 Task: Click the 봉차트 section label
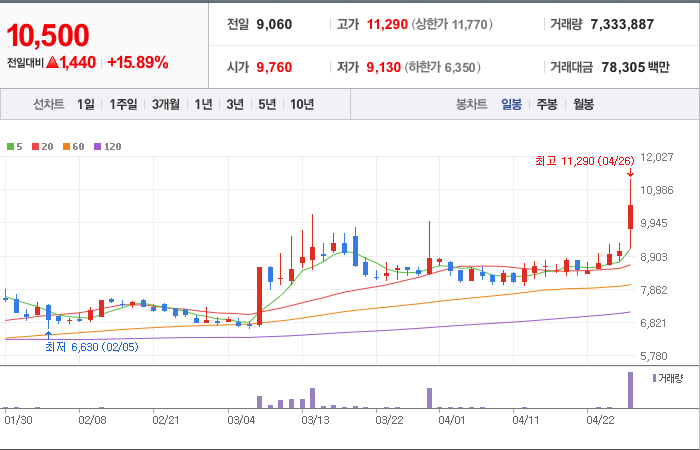pos(471,104)
